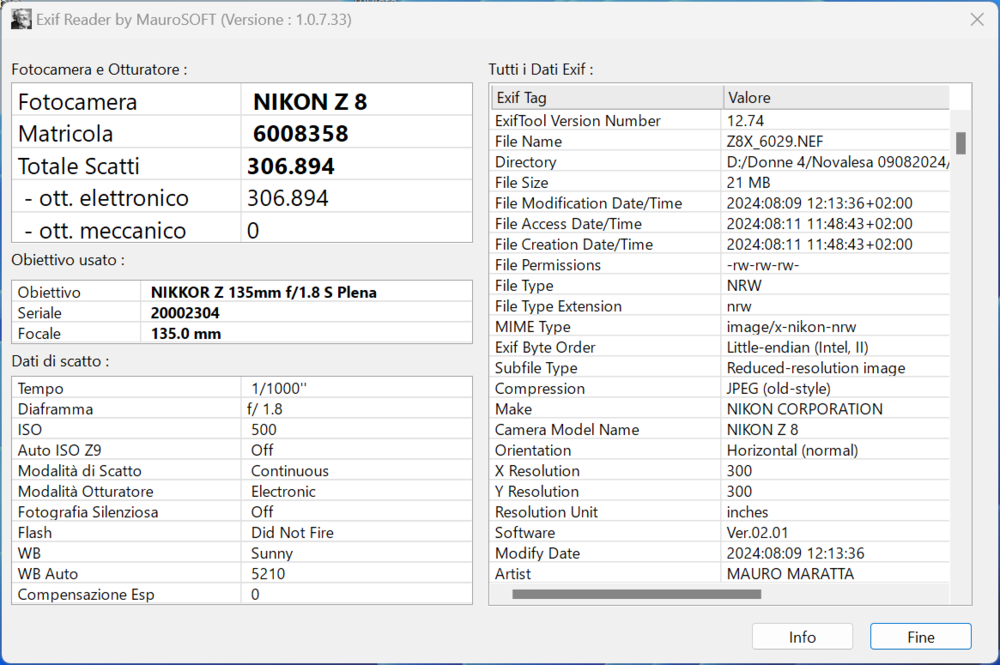1000x665 pixels.
Task: Click the Resolution Unit value inches
Action: coord(747,512)
